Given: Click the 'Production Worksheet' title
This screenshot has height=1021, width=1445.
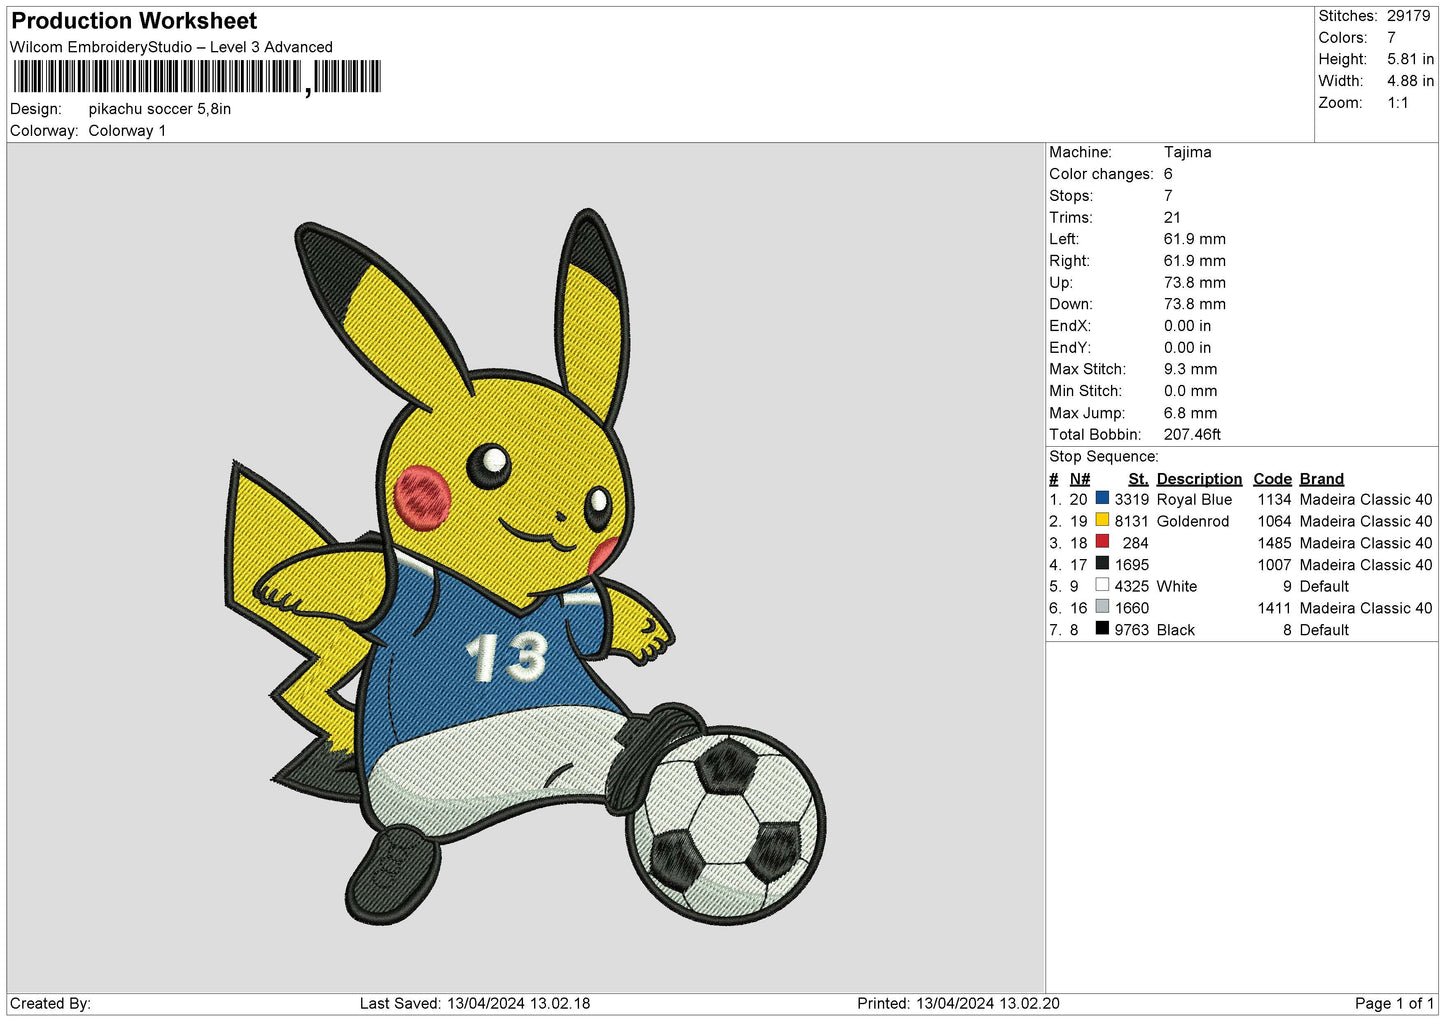Looking at the screenshot, I should [134, 21].
